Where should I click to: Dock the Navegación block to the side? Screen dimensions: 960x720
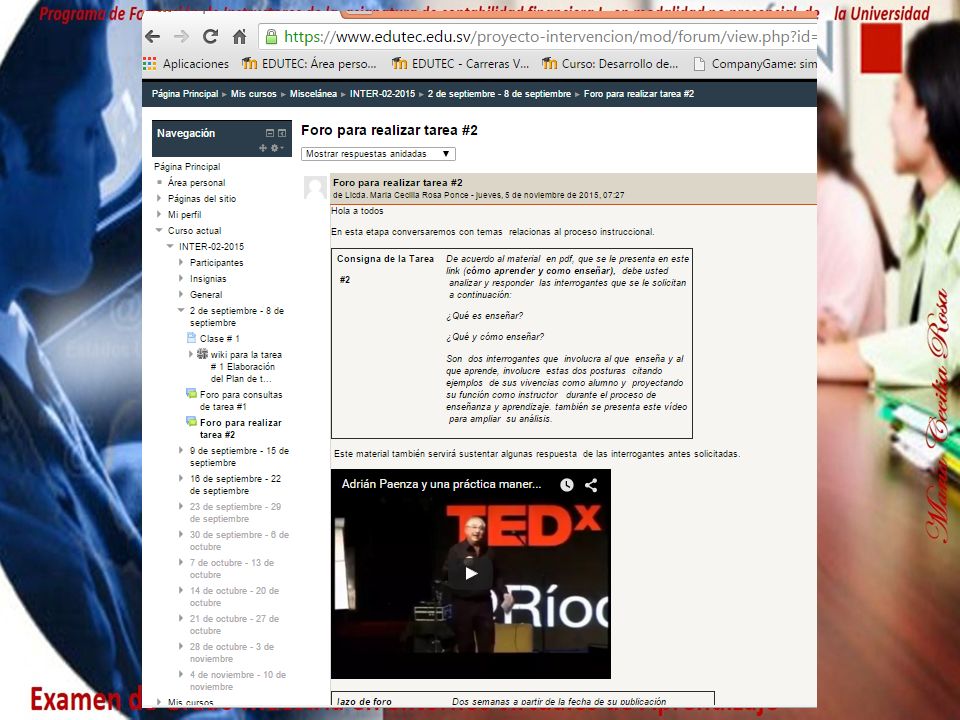pos(282,133)
